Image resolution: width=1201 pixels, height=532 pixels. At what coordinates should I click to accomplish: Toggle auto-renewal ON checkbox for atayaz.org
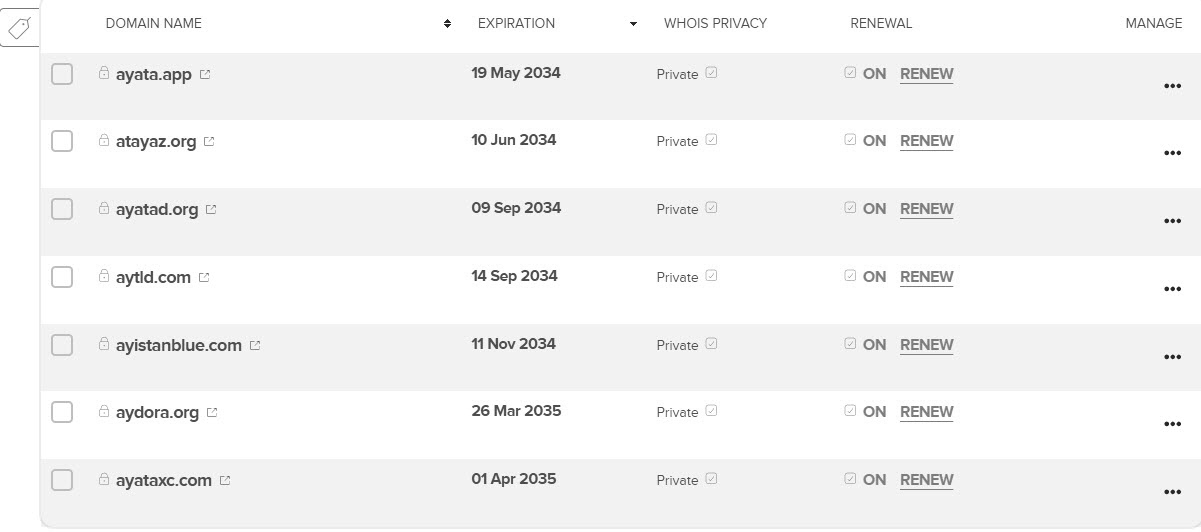click(850, 140)
